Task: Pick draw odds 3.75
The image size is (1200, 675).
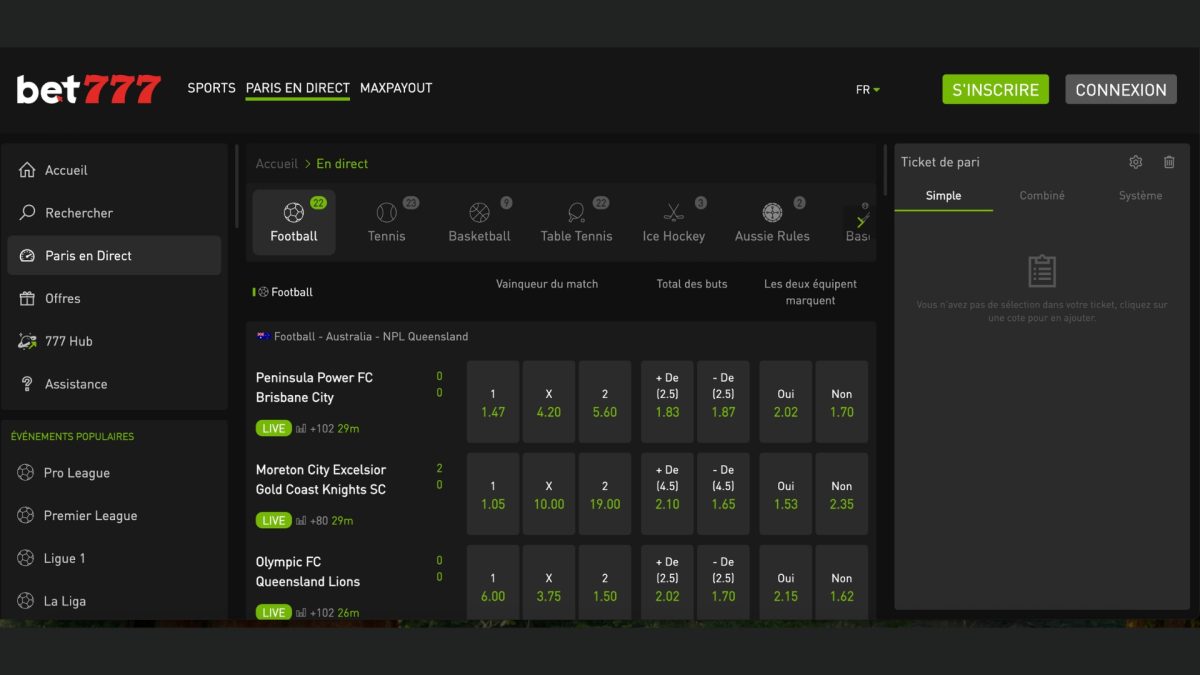Action: (549, 582)
